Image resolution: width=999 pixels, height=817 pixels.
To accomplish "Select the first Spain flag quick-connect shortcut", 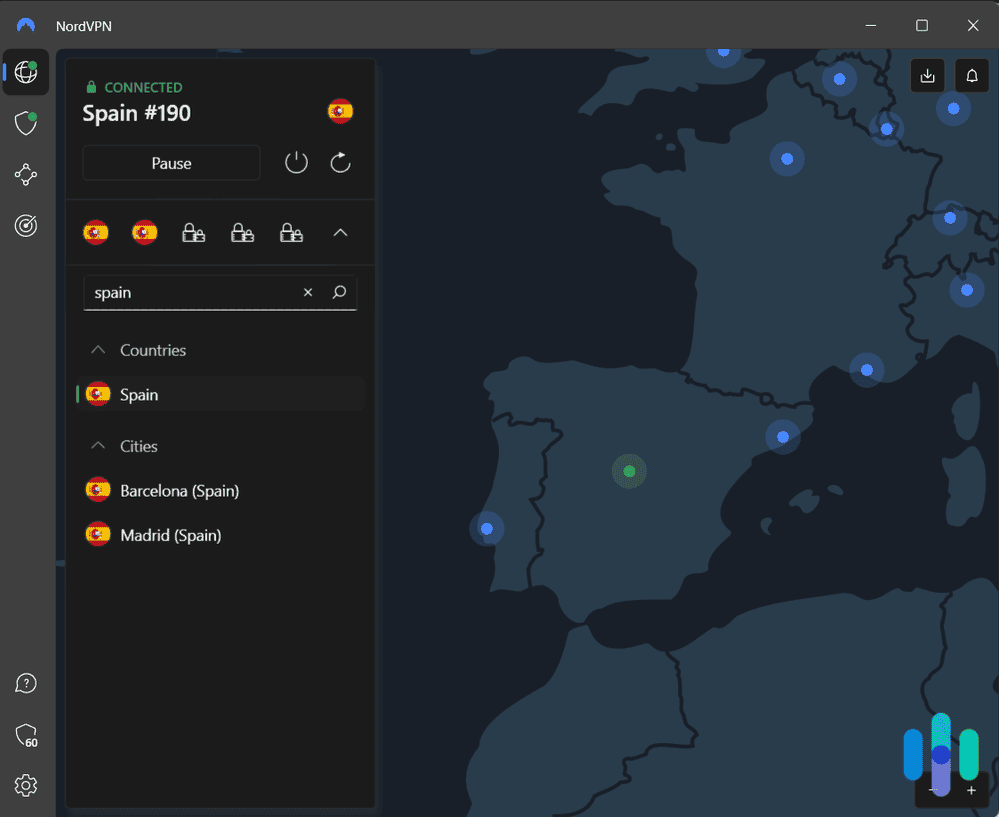I will [x=95, y=232].
